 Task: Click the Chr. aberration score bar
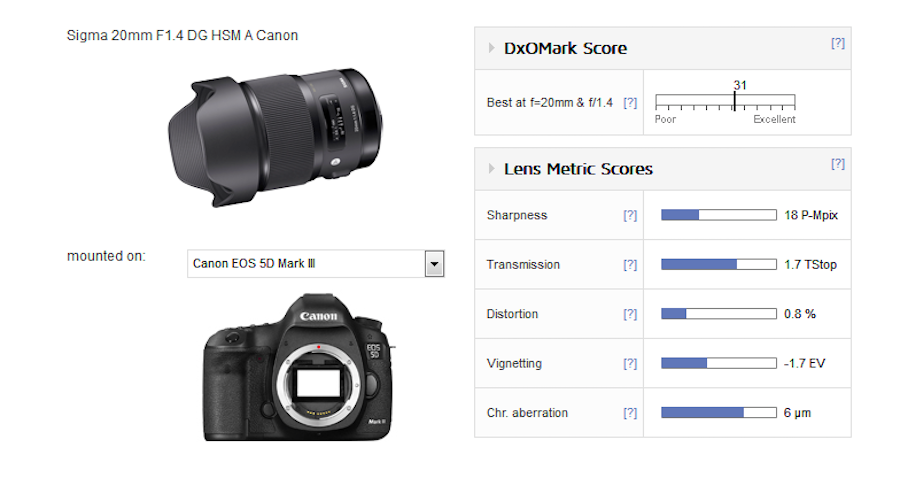pyautogui.click(x=718, y=413)
